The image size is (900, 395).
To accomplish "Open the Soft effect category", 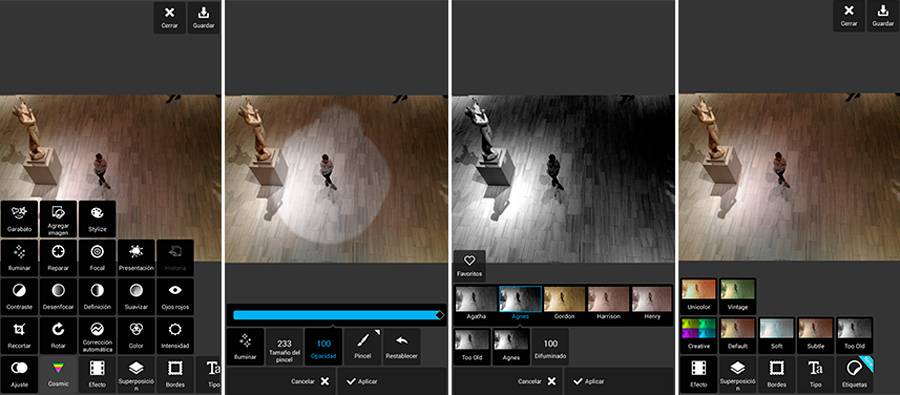I will coord(777,335).
